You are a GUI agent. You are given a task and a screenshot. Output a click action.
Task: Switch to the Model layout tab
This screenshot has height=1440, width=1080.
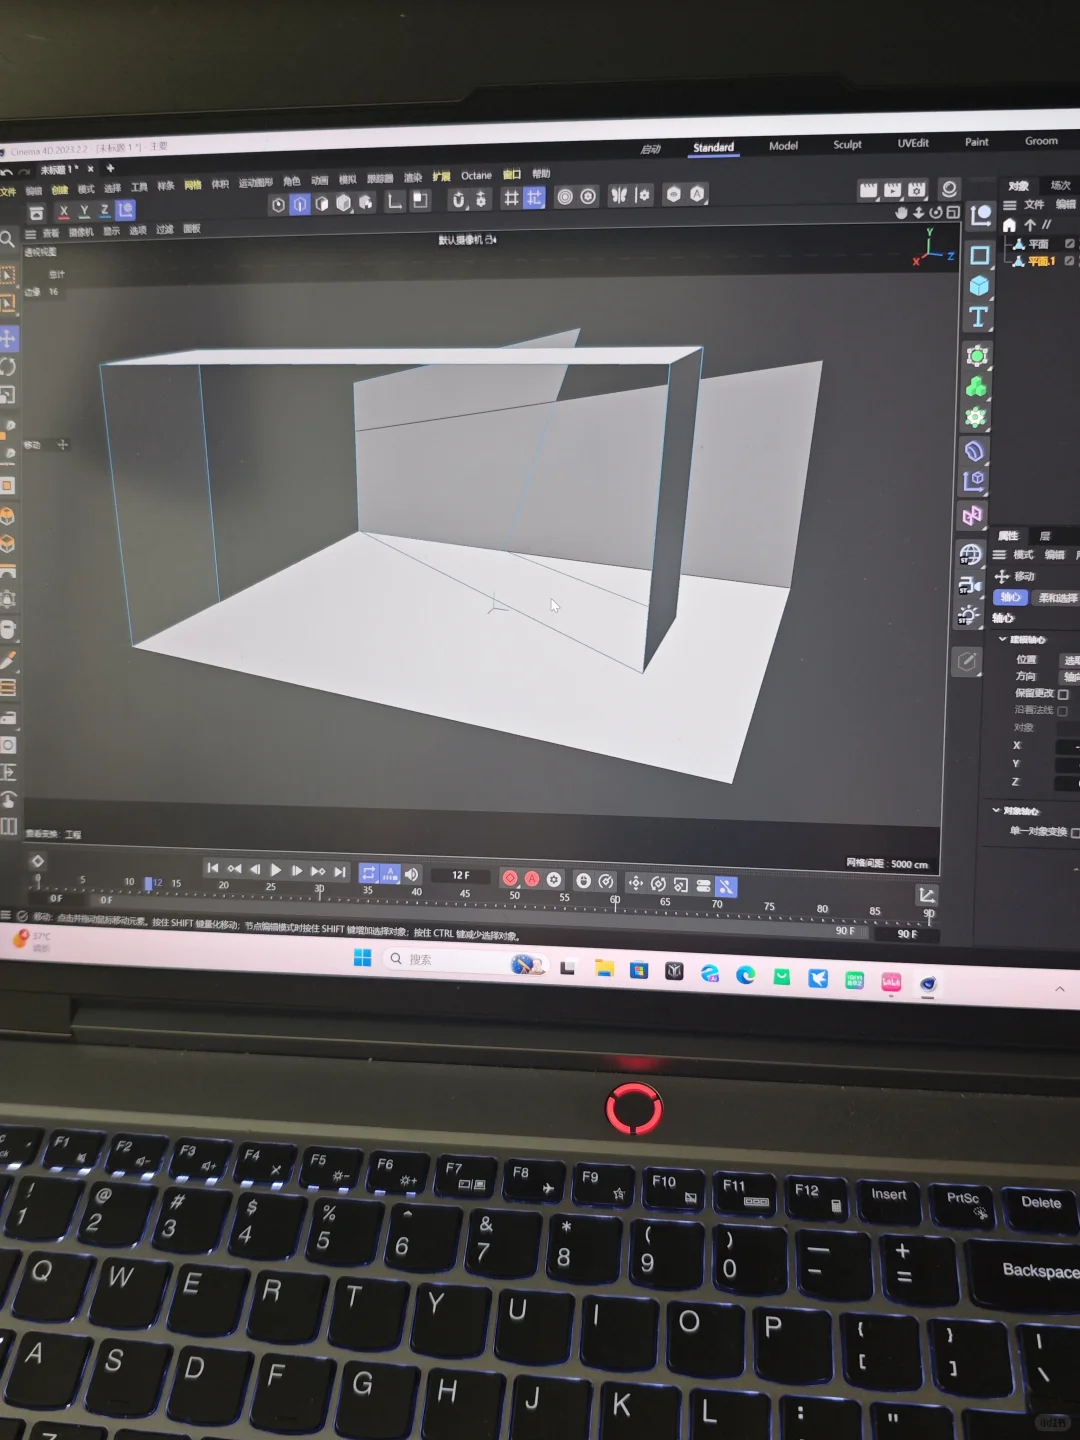783,146
